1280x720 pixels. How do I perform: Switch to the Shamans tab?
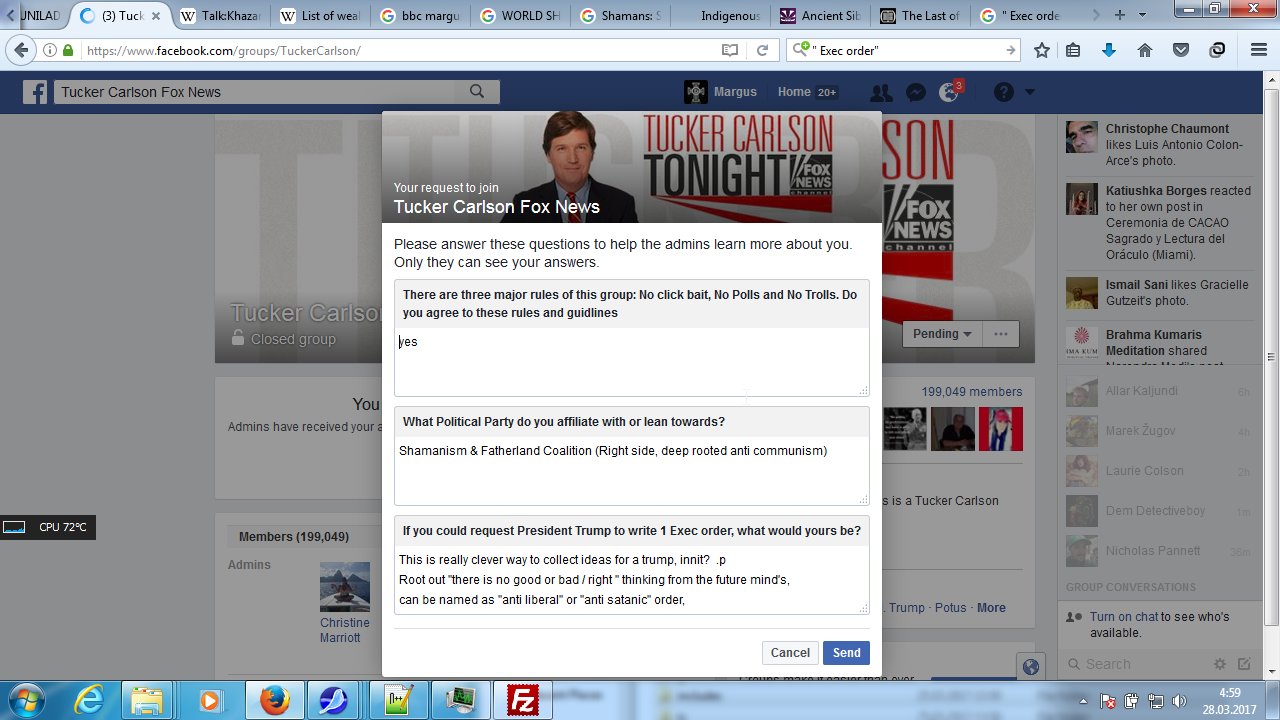pyautogui.click(x=621, y=15)
